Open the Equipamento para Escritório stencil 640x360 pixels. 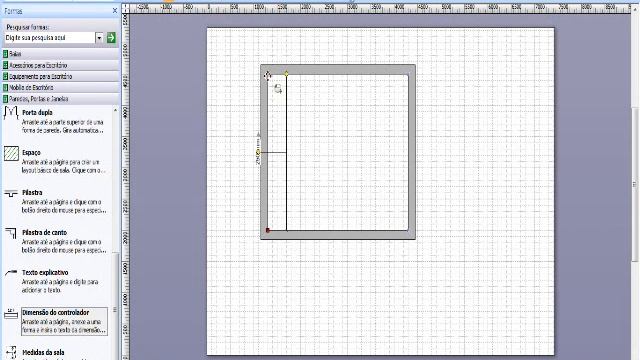click(x=60, y=76)
